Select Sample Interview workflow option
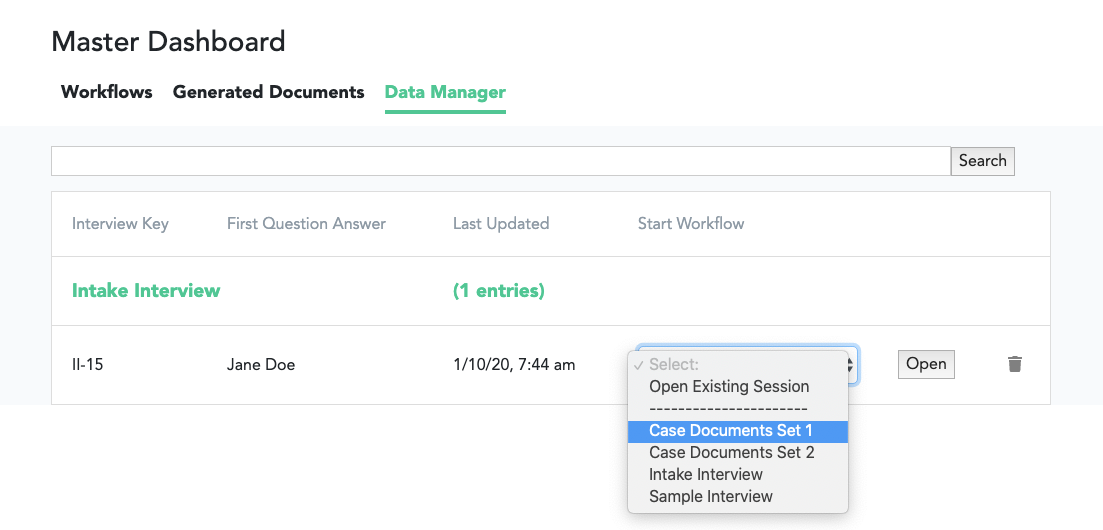This screenshot has width=1103, height=530. click(x=711, y=497)
